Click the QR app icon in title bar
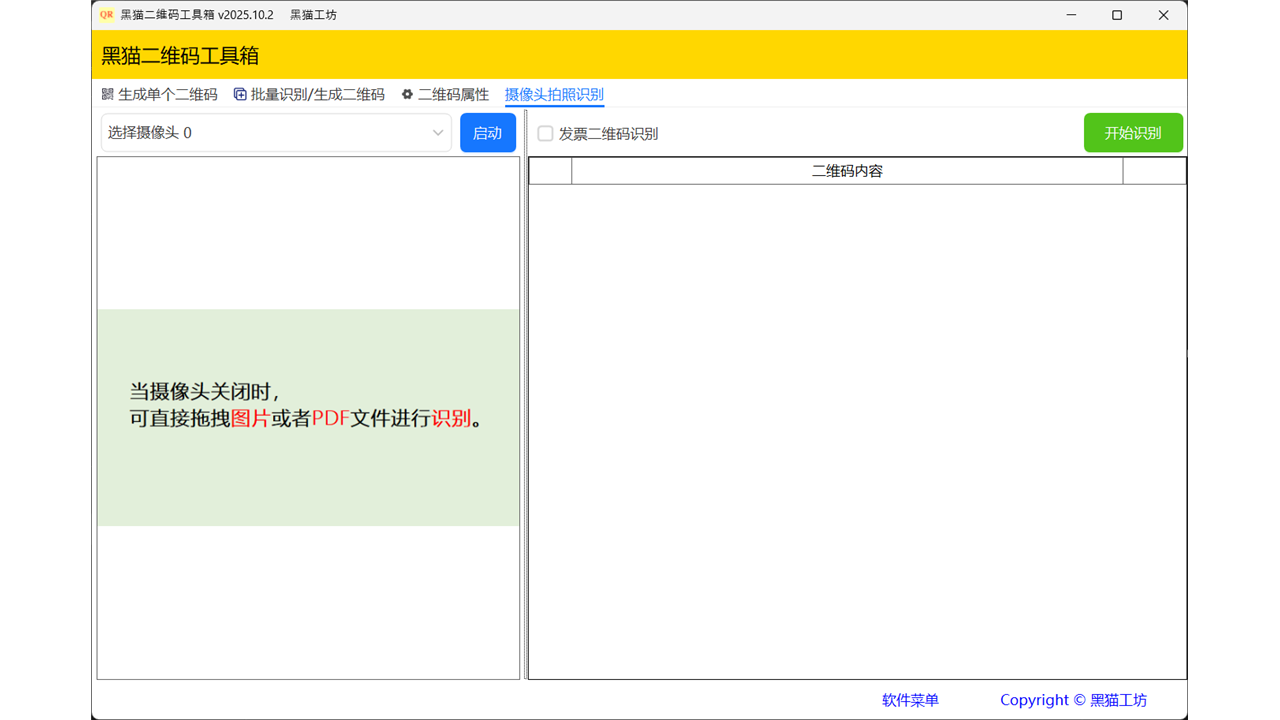 coord(106,15)
